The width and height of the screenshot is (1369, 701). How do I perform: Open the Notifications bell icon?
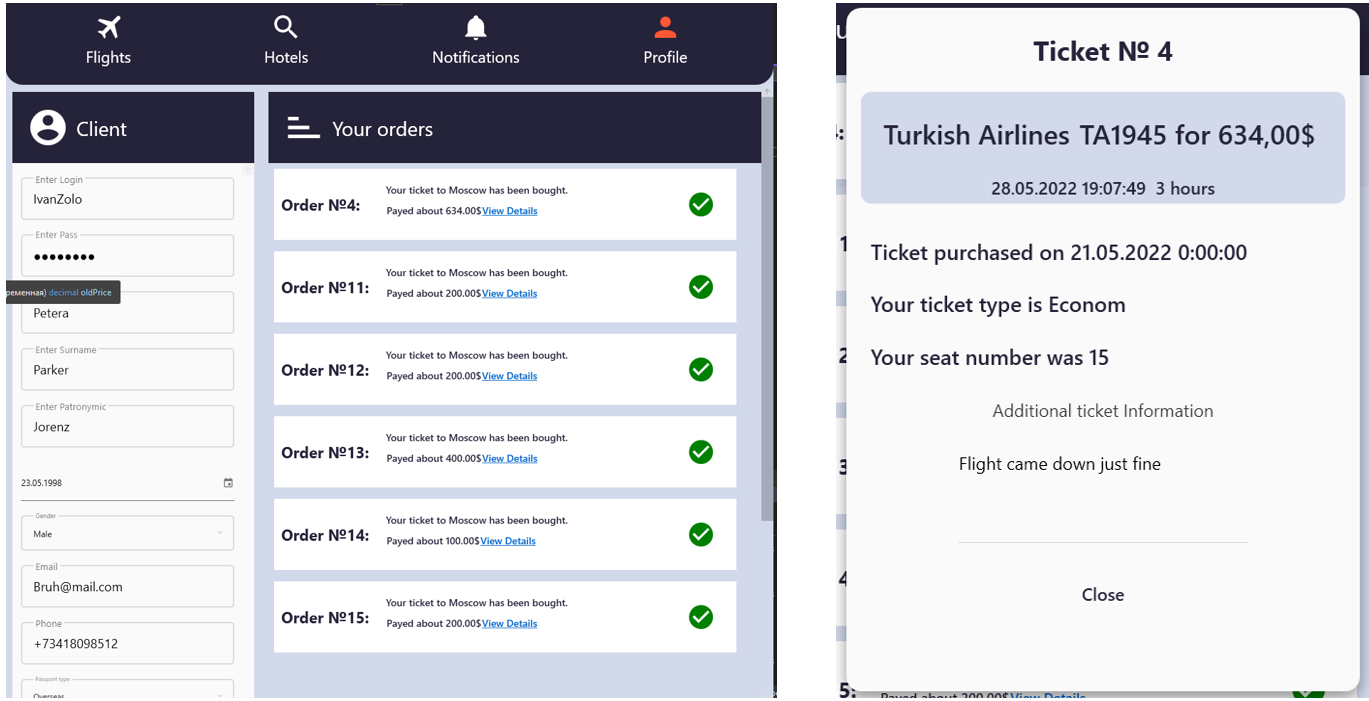tap(475, 27)
